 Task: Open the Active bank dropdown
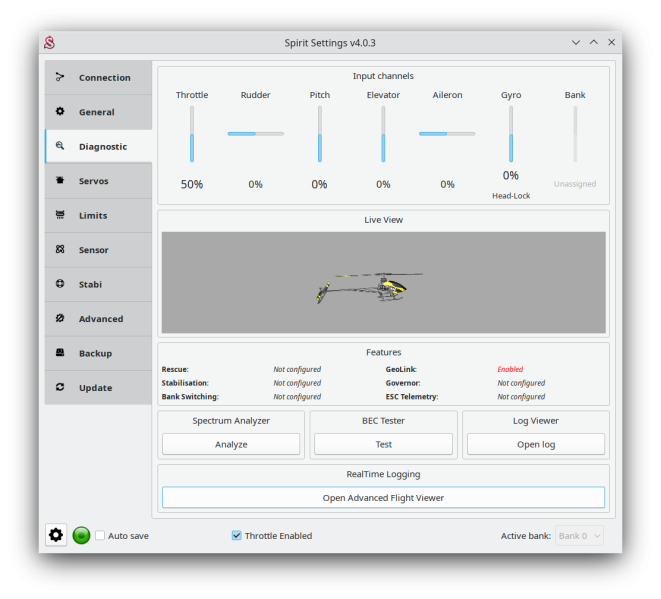(579, 536)
